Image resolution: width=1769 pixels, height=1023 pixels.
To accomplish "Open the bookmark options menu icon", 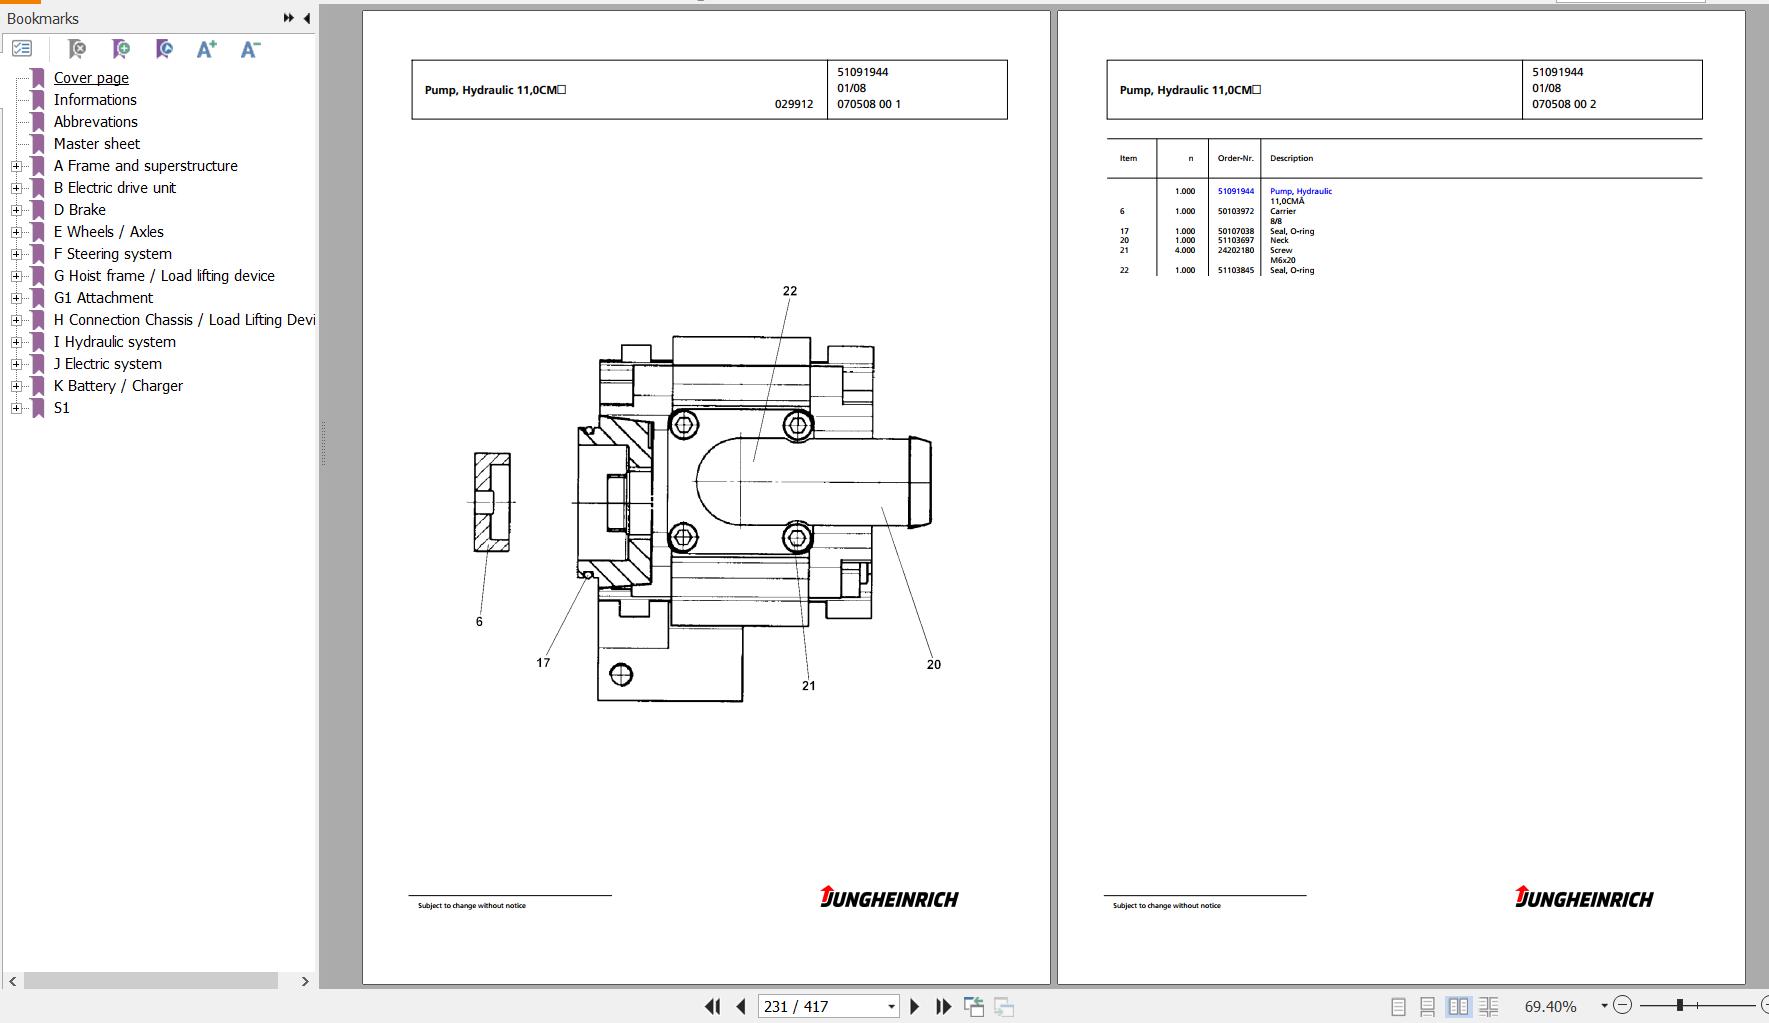I will [22, 48].
